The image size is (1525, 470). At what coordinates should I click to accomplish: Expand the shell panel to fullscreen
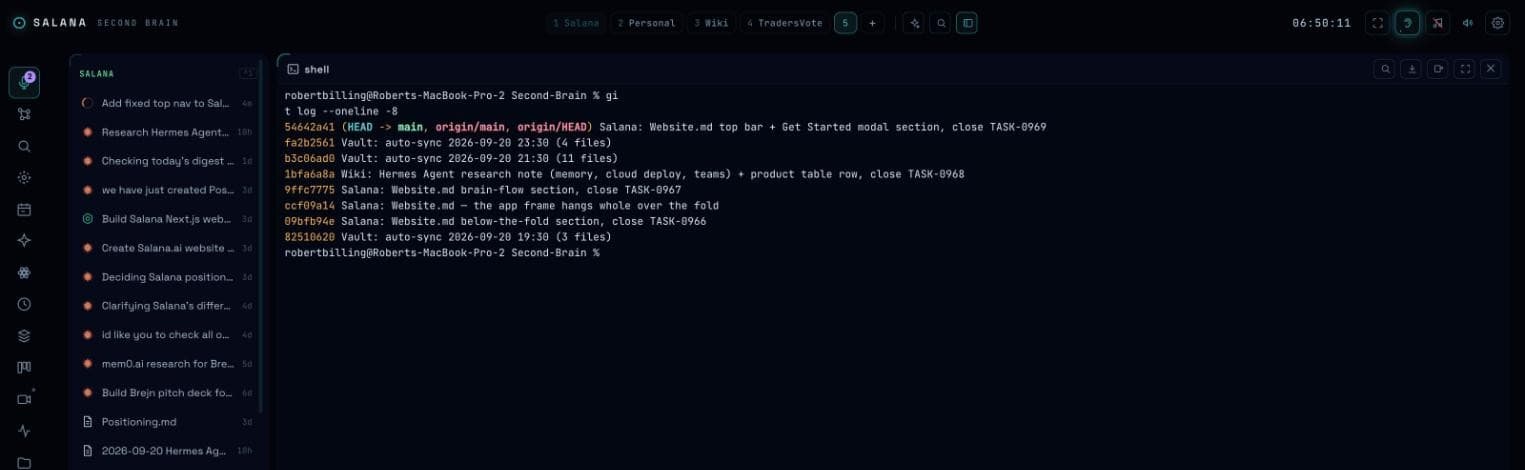pyautogui.click(x=1465, y=69)
